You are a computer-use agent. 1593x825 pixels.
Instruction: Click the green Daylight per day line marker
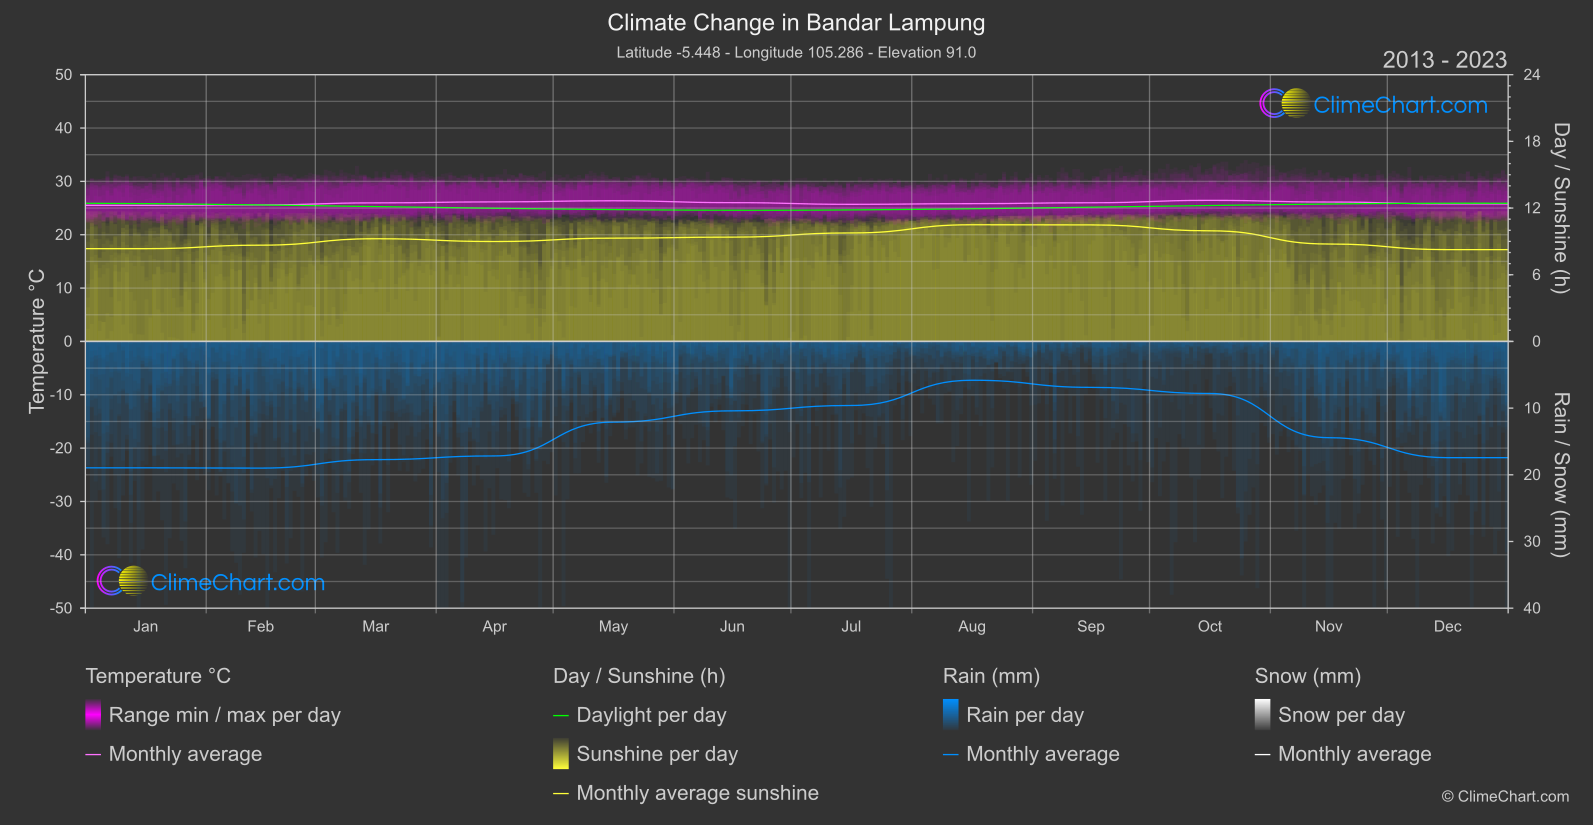point(561,715)
